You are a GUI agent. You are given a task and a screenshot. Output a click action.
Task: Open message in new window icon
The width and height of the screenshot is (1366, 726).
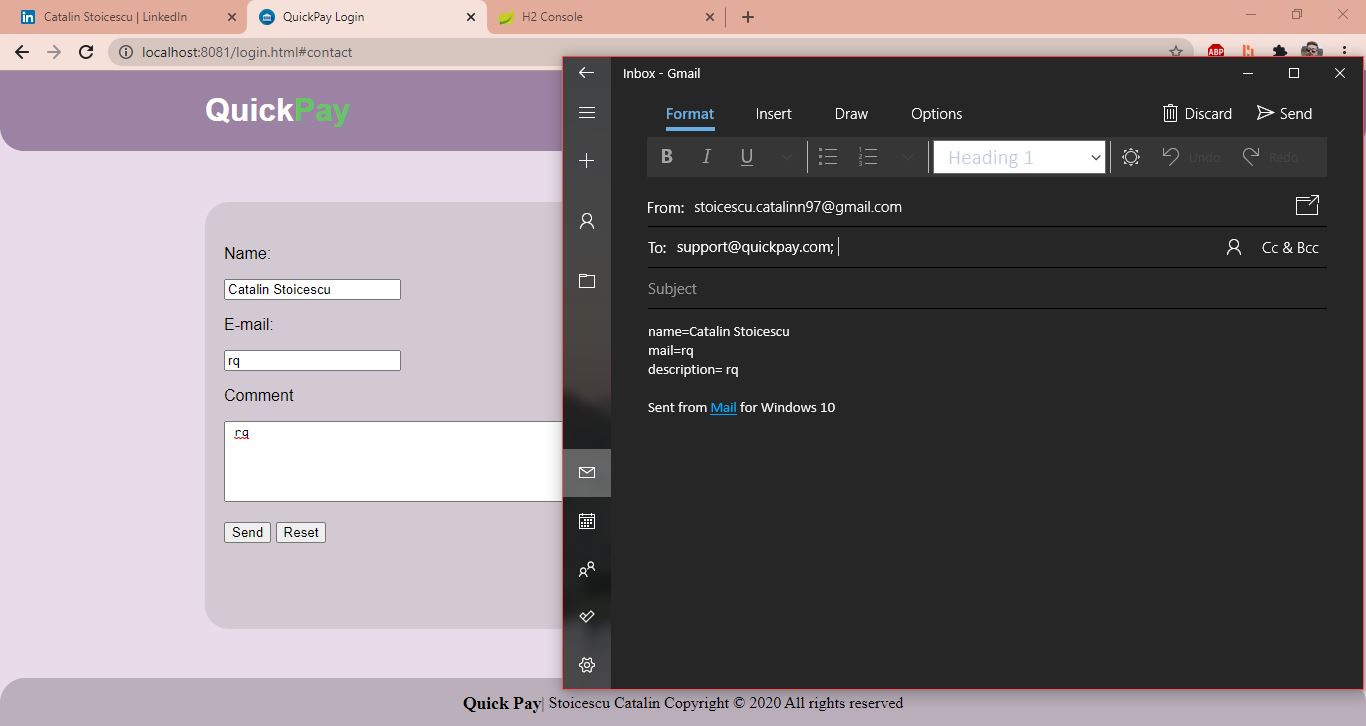[1307, 205]
